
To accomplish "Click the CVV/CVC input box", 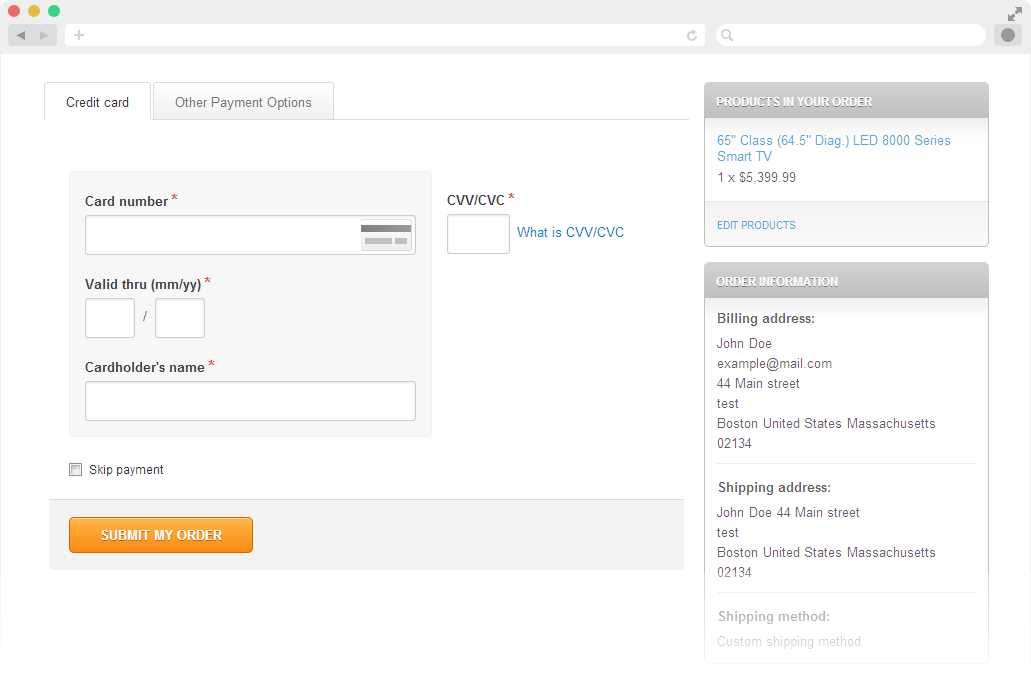I will [478, 234].
